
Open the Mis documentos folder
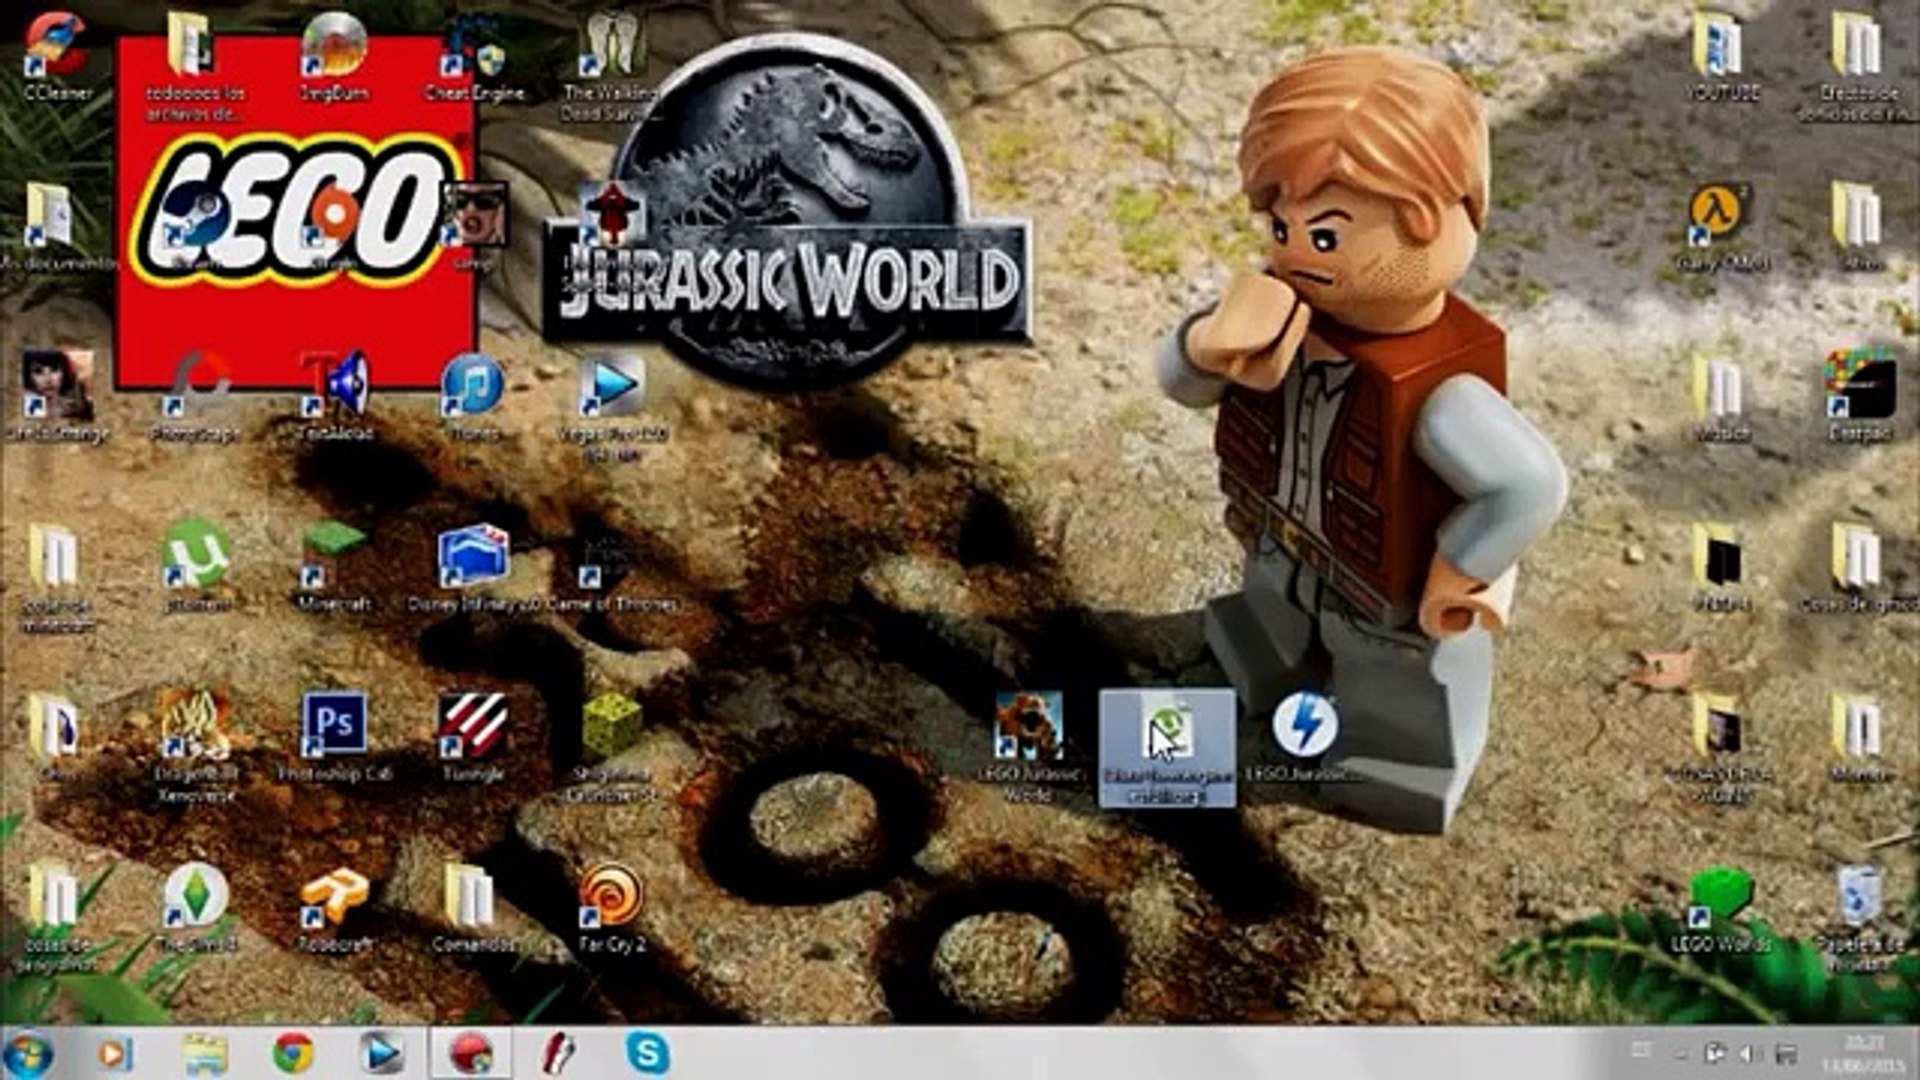pyautogui.click(x=57, y=225)
